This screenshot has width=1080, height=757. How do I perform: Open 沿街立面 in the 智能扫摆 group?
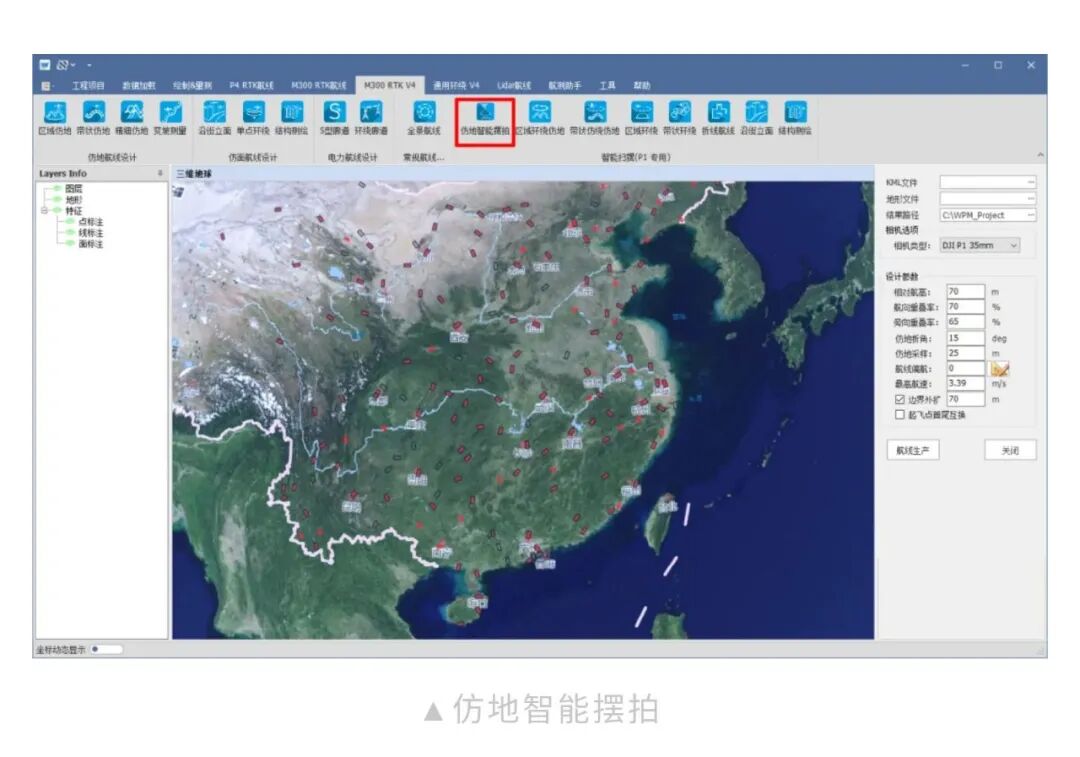tap(757, 118)
